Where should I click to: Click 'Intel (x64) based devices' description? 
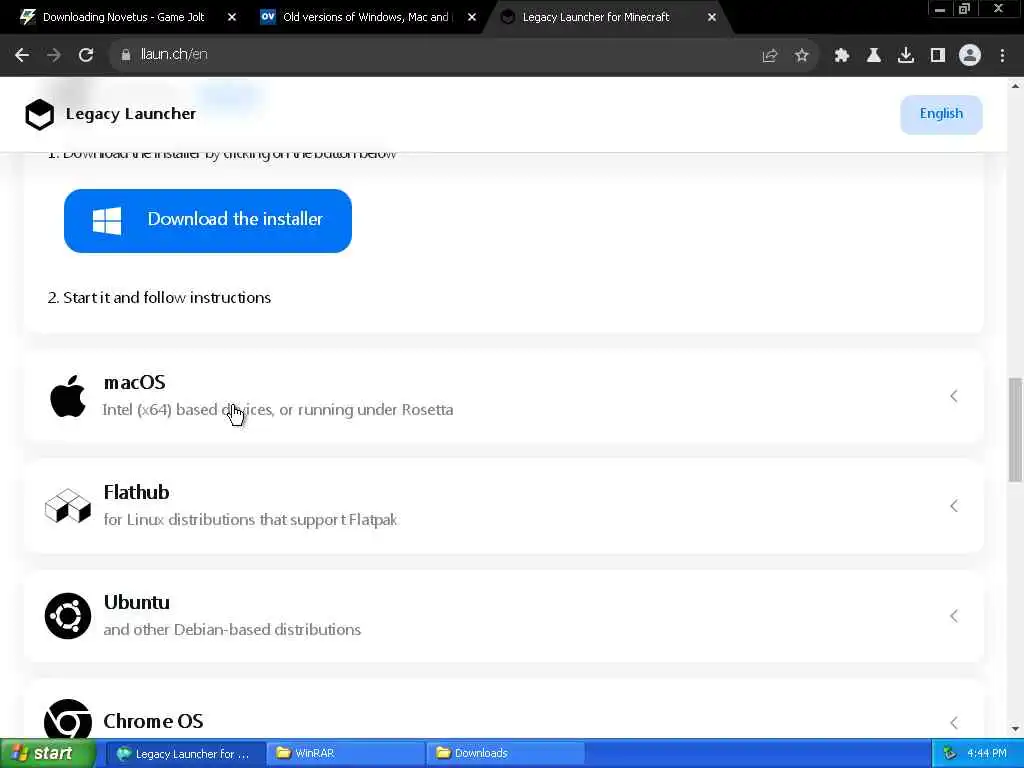point(278,410)
